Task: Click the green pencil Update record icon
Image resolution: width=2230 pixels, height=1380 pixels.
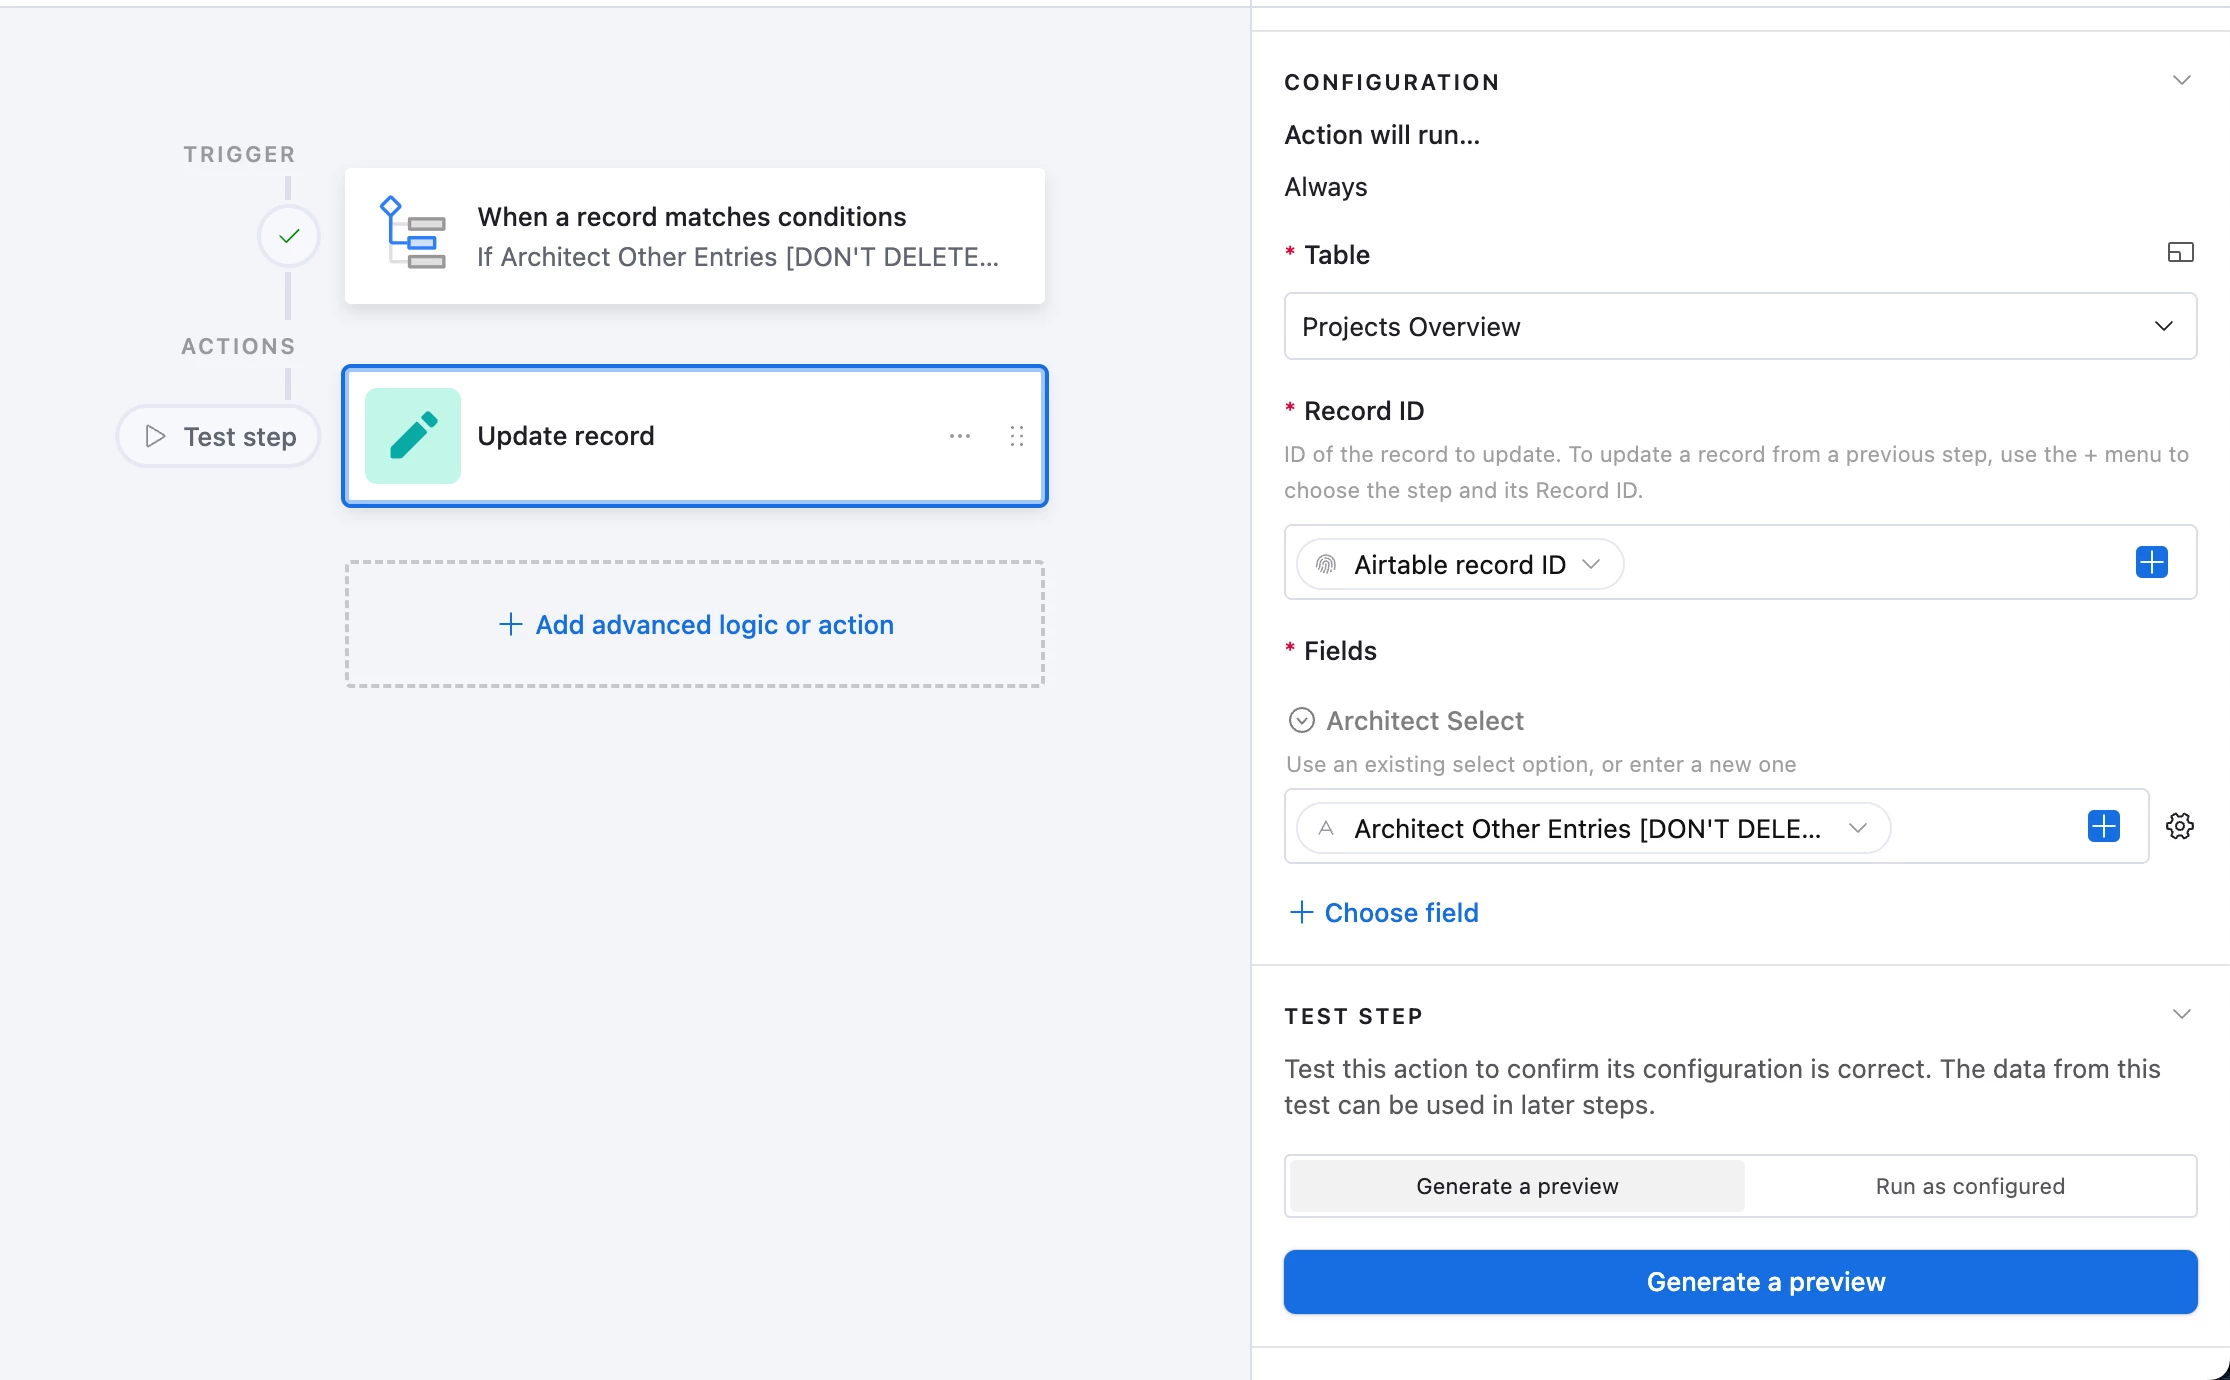Action: 412,436
